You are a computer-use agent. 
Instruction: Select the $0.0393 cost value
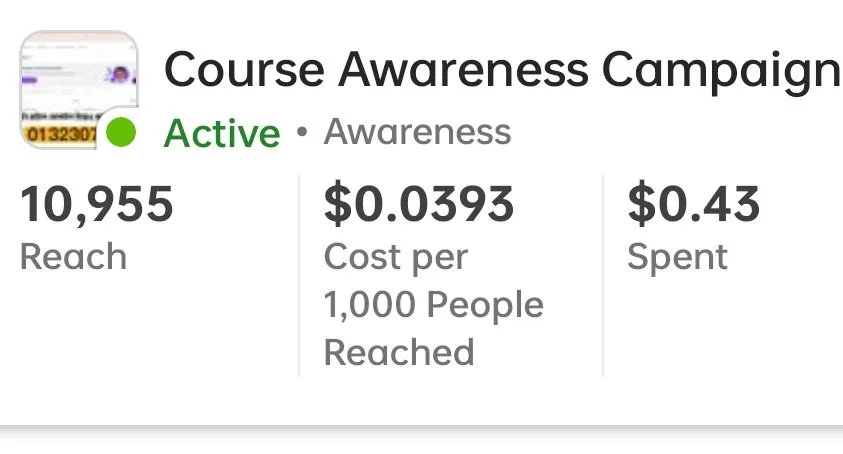(419, 204)
